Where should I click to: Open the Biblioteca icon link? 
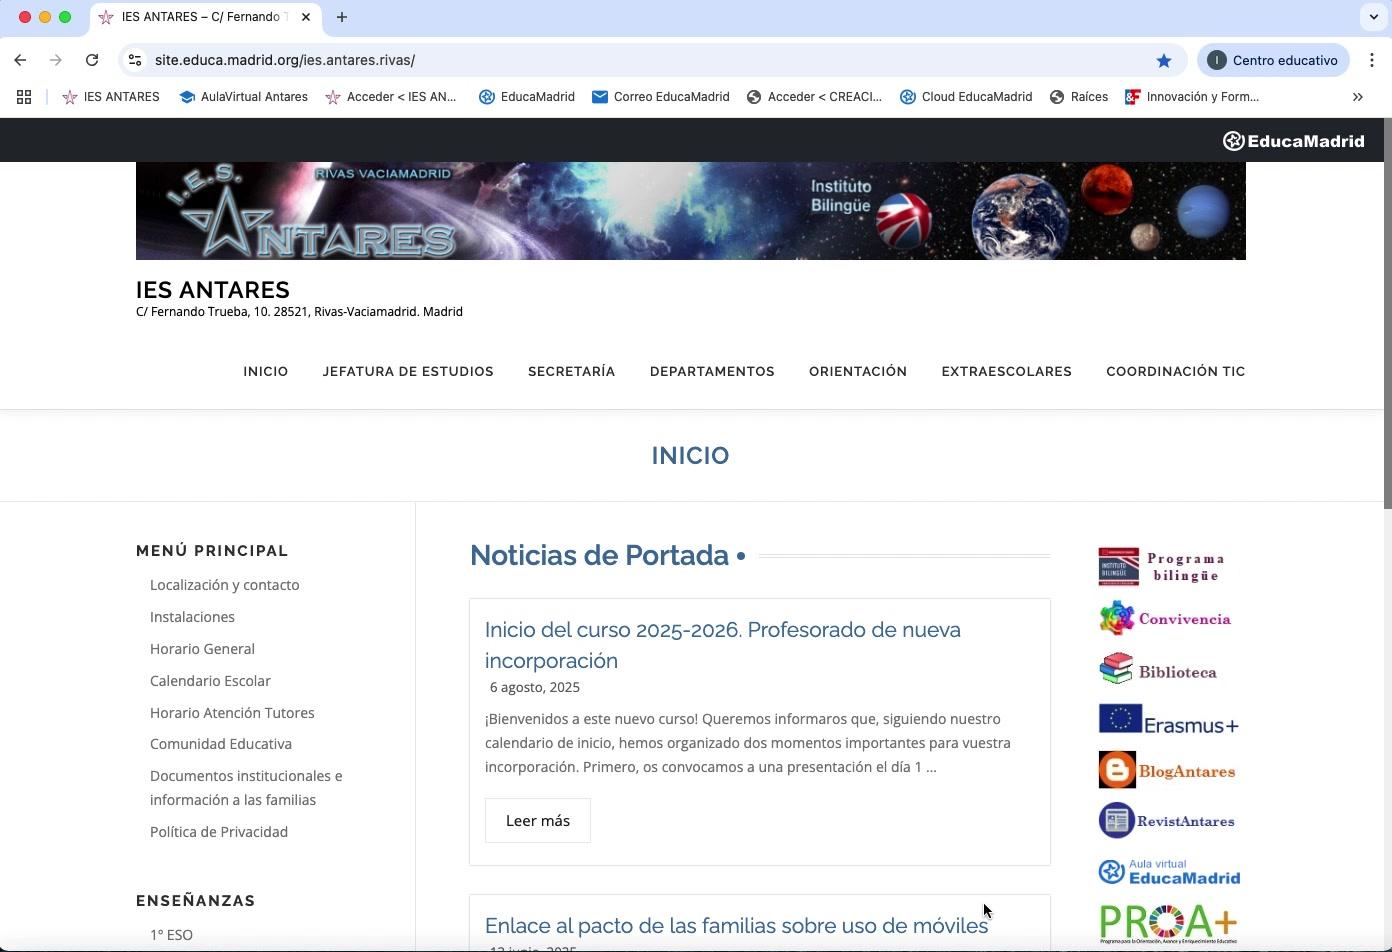pyautogui.click(x=1158, y=670)
